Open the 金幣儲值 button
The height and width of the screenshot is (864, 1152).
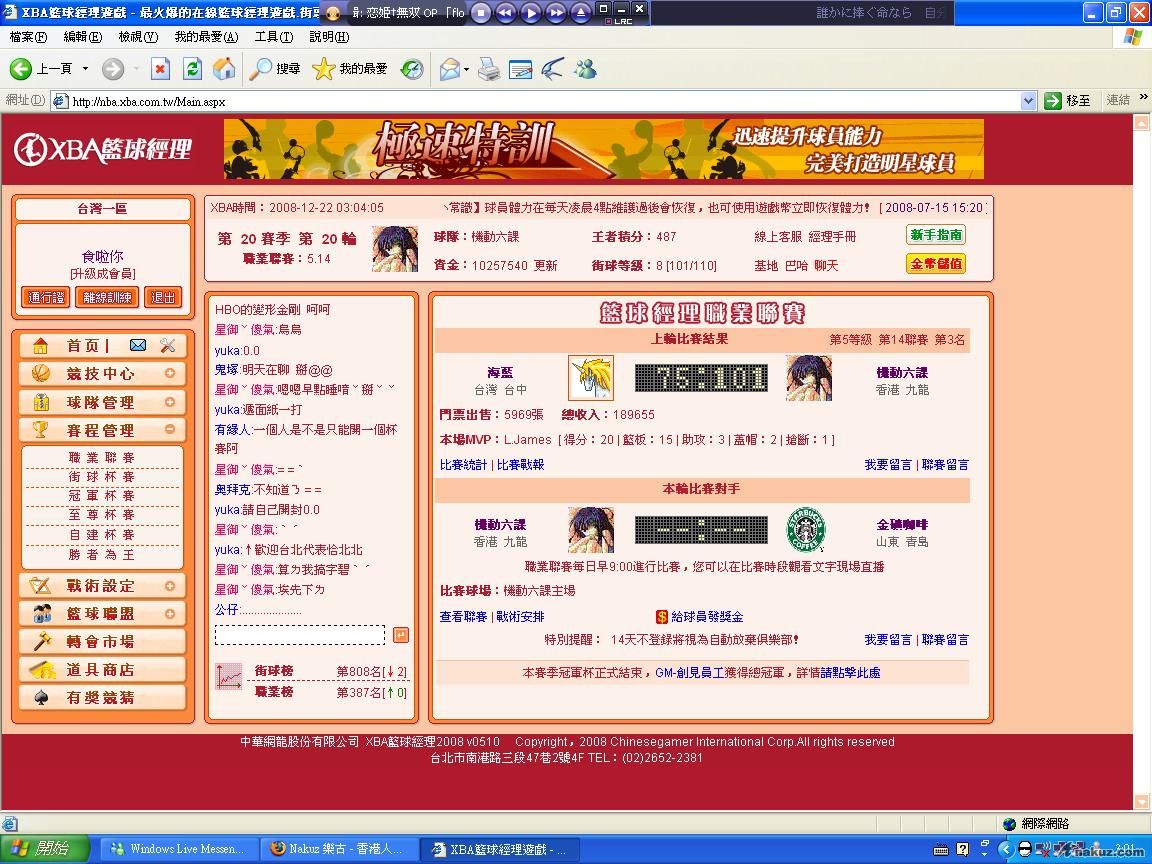click(x=936, y=264)
